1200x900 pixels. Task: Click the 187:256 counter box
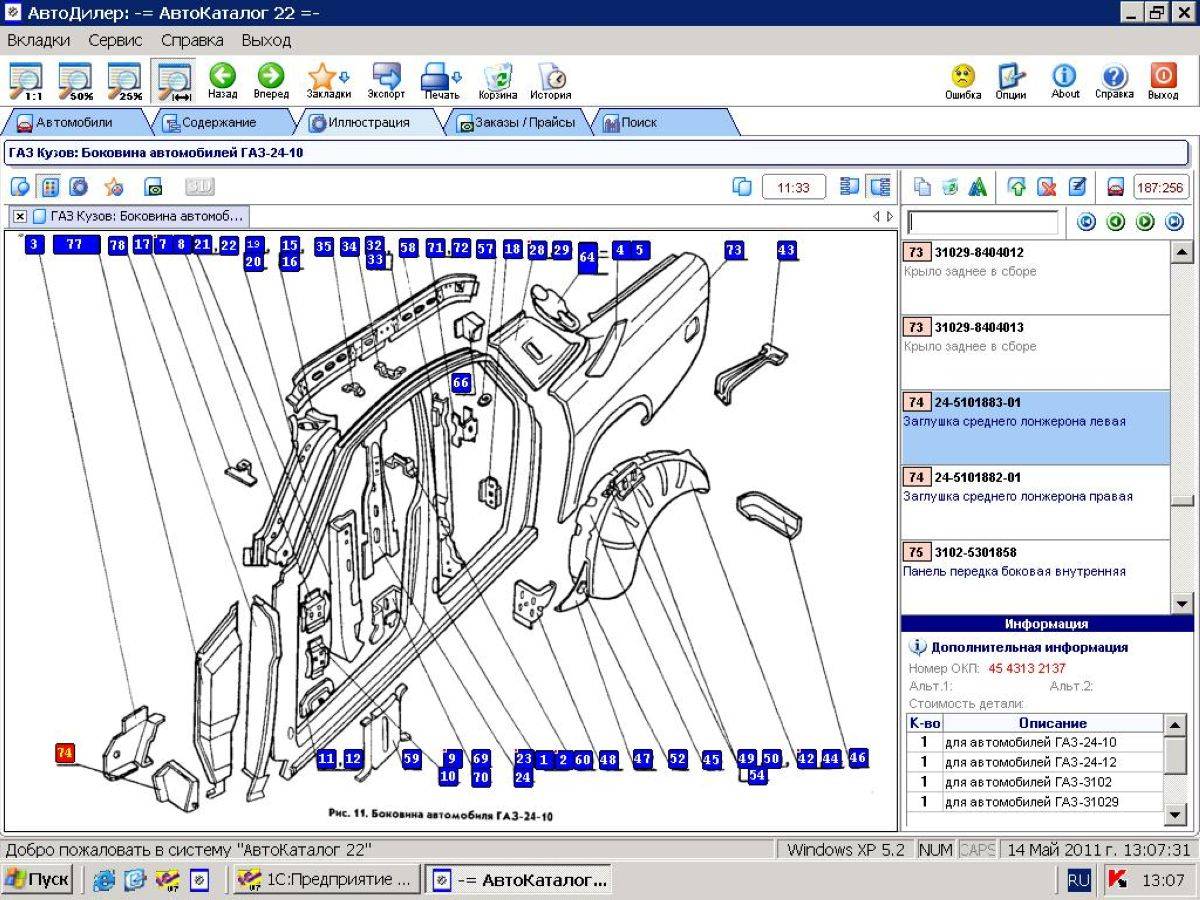[1160, 187]
